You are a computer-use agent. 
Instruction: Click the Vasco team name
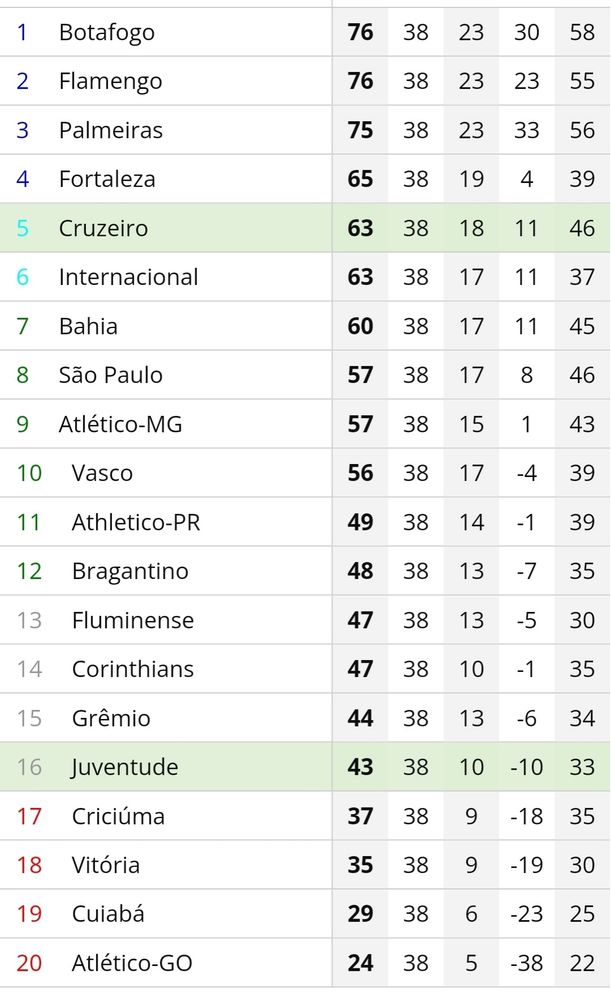102,473
